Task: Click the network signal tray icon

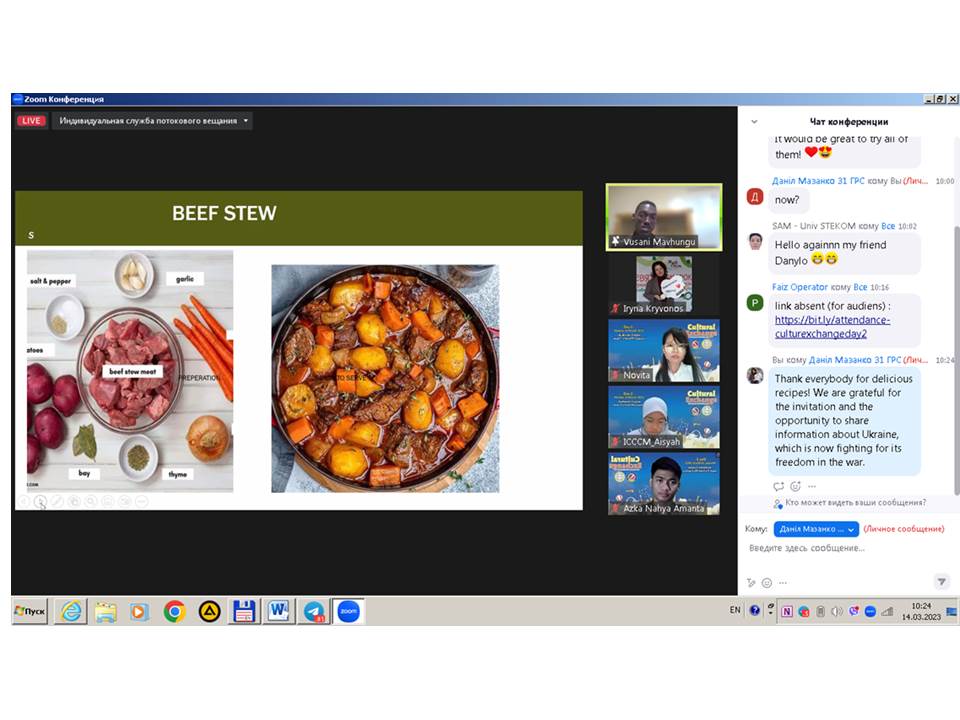Action: 887,611
